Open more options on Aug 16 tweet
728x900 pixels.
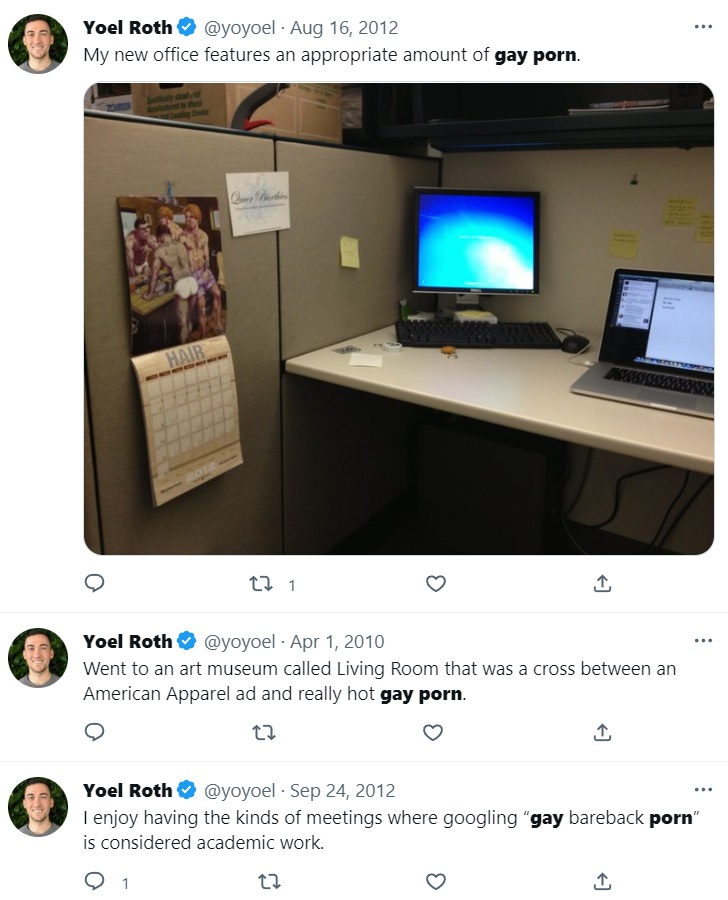click(x=703, y=26)
